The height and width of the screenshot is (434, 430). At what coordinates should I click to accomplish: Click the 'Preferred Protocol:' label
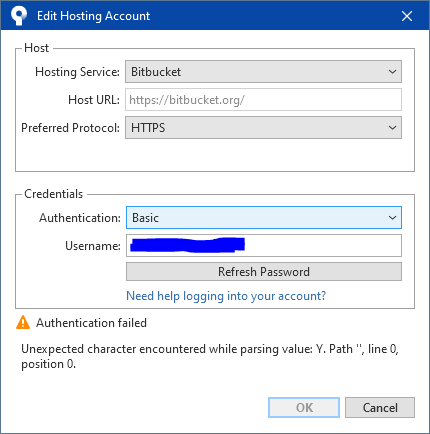pos(70,128)
